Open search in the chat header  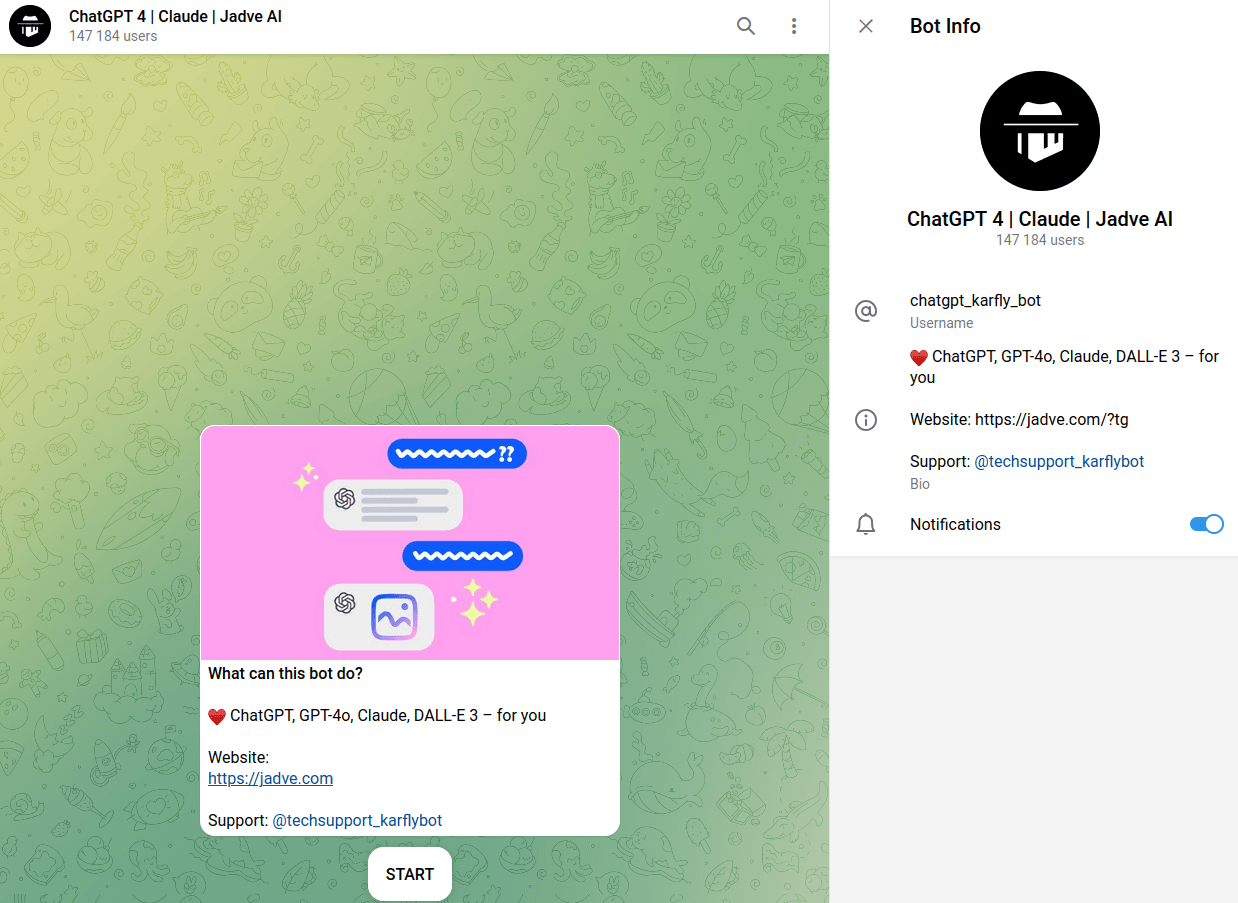click(x=746, y=26)
